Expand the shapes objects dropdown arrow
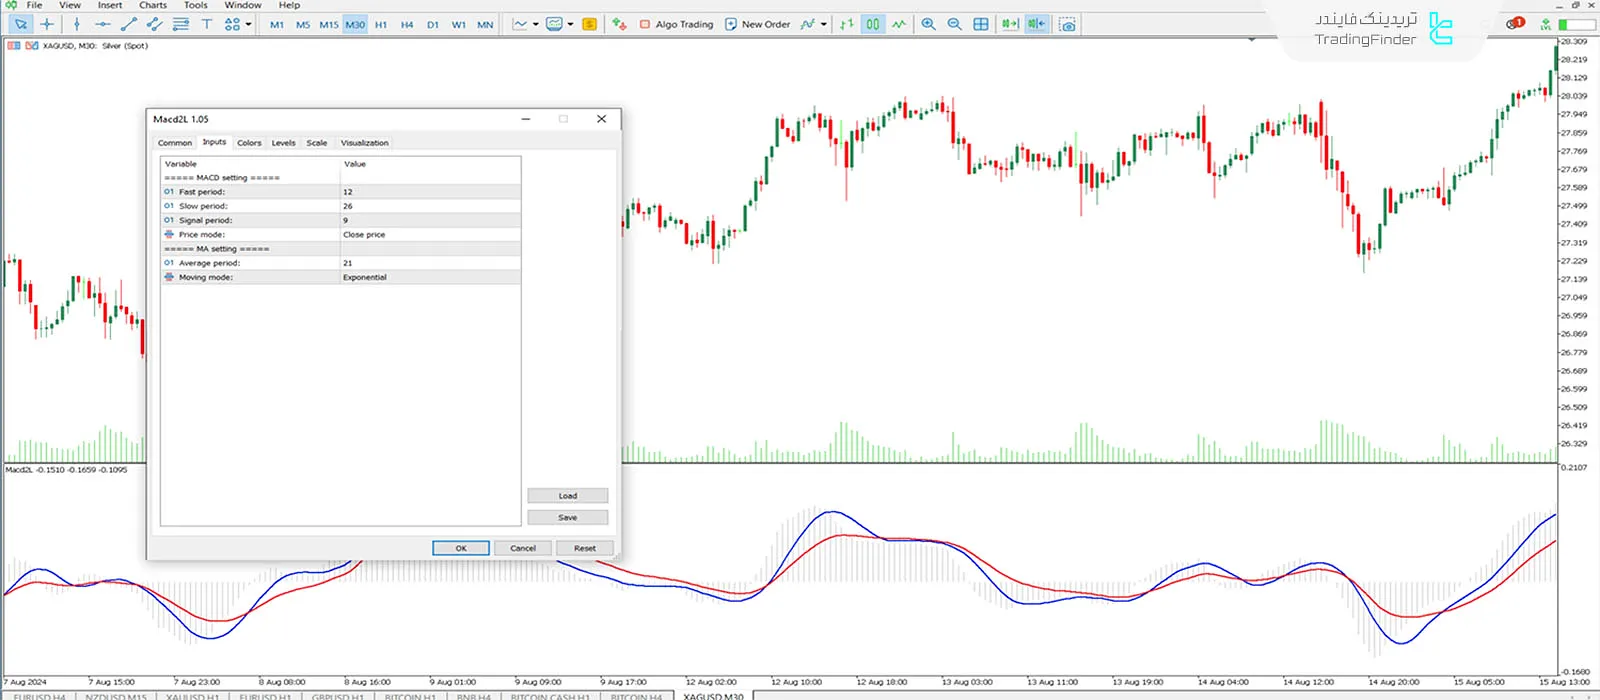The height and width of the screenshot is (700, 1600). point(248,24)
